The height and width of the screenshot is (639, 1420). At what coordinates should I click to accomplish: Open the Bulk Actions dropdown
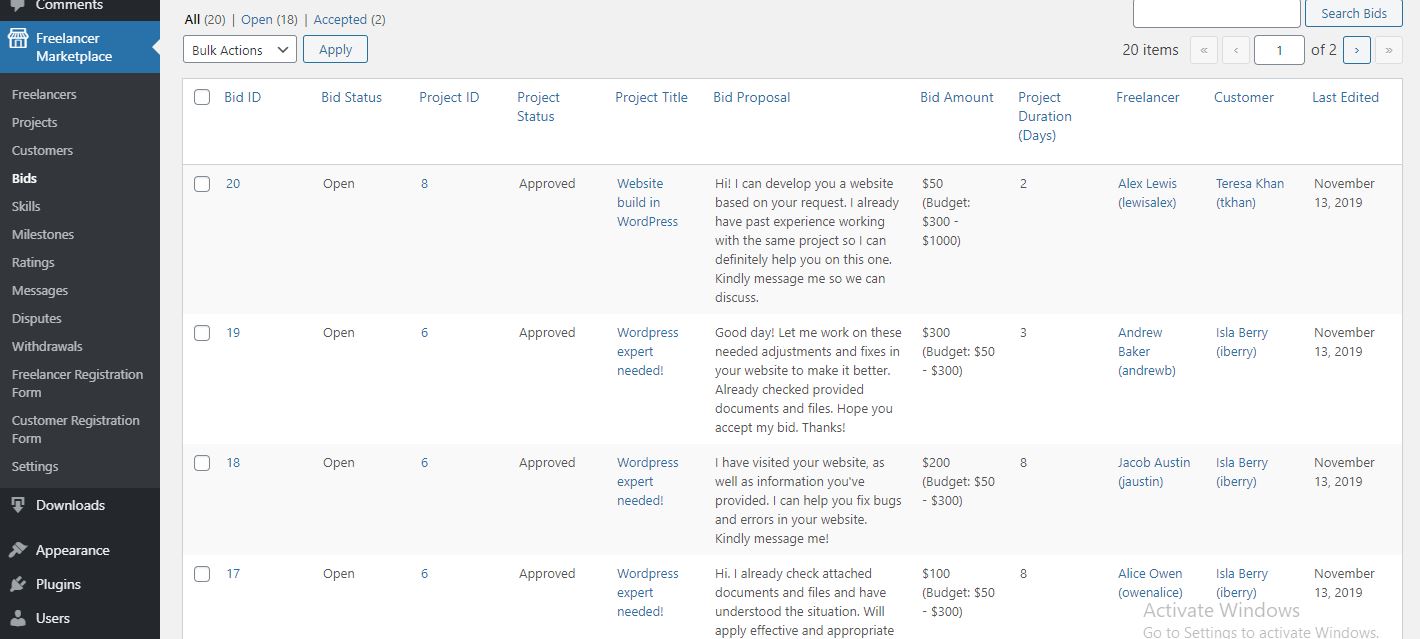240,50
